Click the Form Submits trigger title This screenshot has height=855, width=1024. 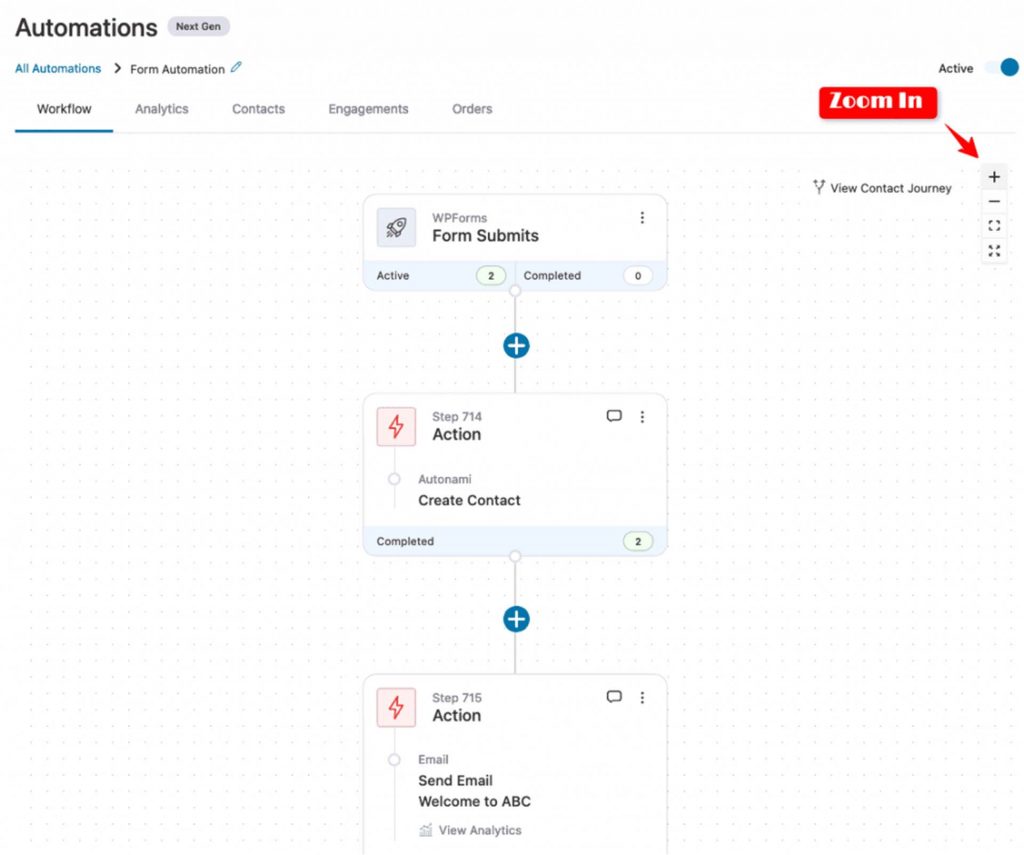tap(485, 236)
